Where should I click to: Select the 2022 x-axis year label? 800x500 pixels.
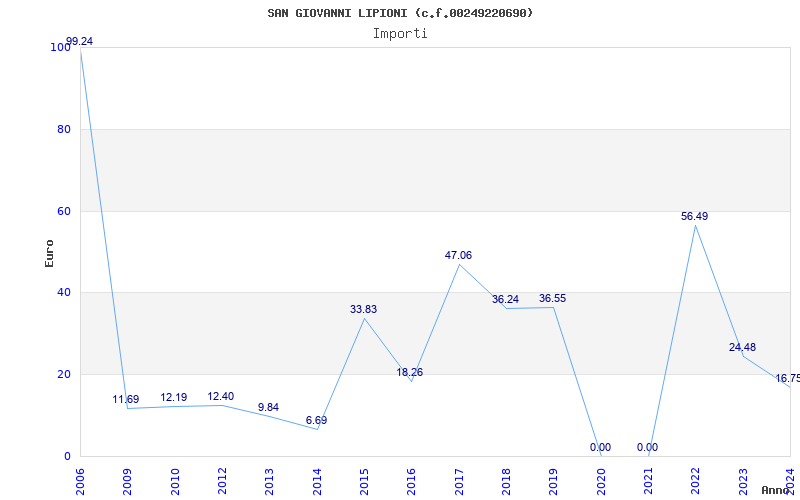tap(696, 482)
